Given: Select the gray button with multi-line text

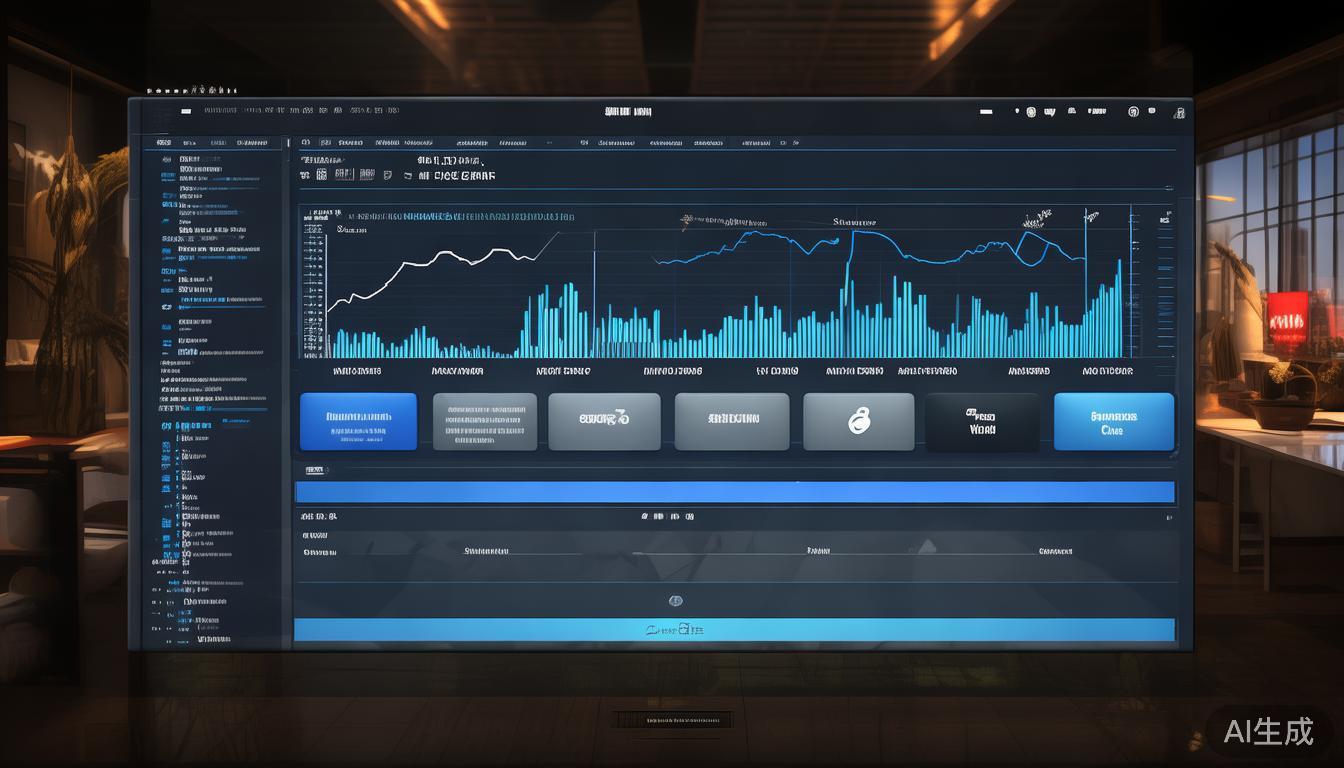Looking at the screenshot, I should point(484,421).
